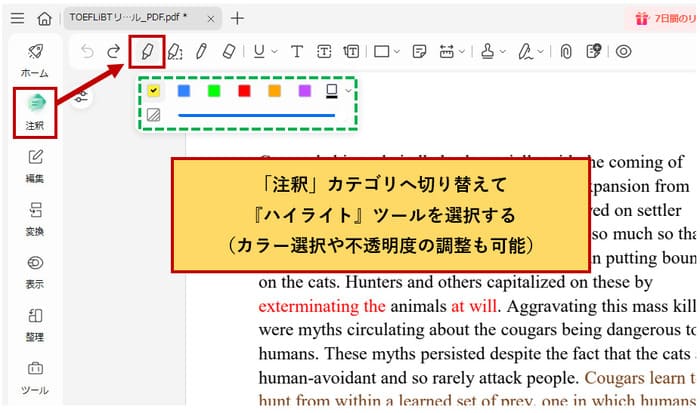Select the Eraser tool
The width and height of the screenshot is (700, 413).
coord(228,52)
